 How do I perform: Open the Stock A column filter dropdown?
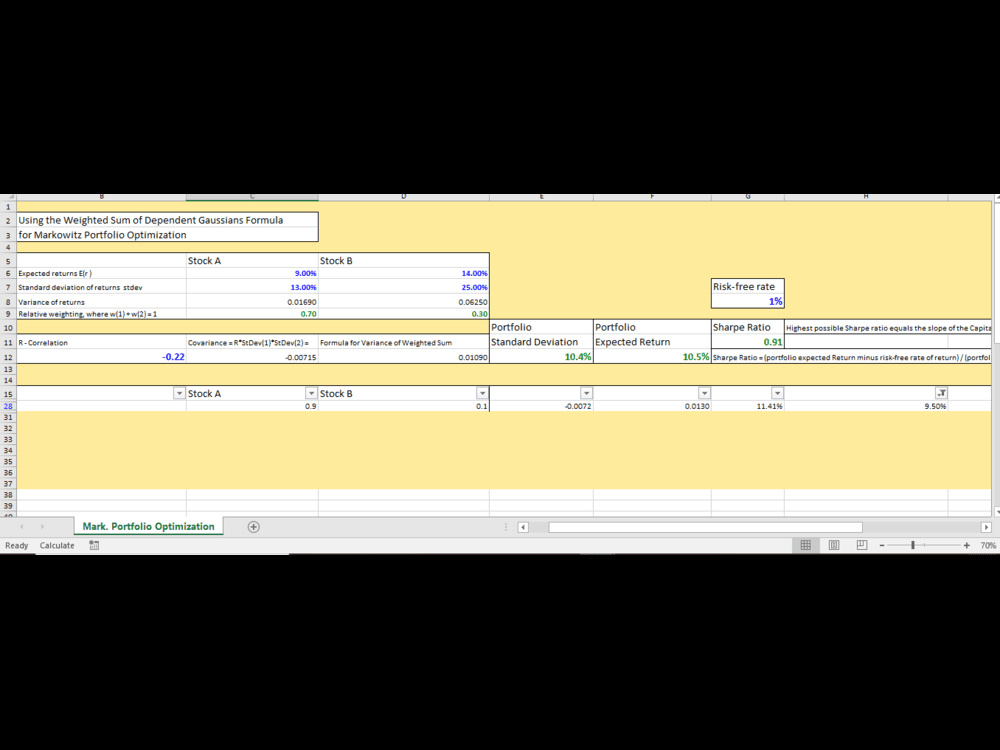[x=311, y=393]
